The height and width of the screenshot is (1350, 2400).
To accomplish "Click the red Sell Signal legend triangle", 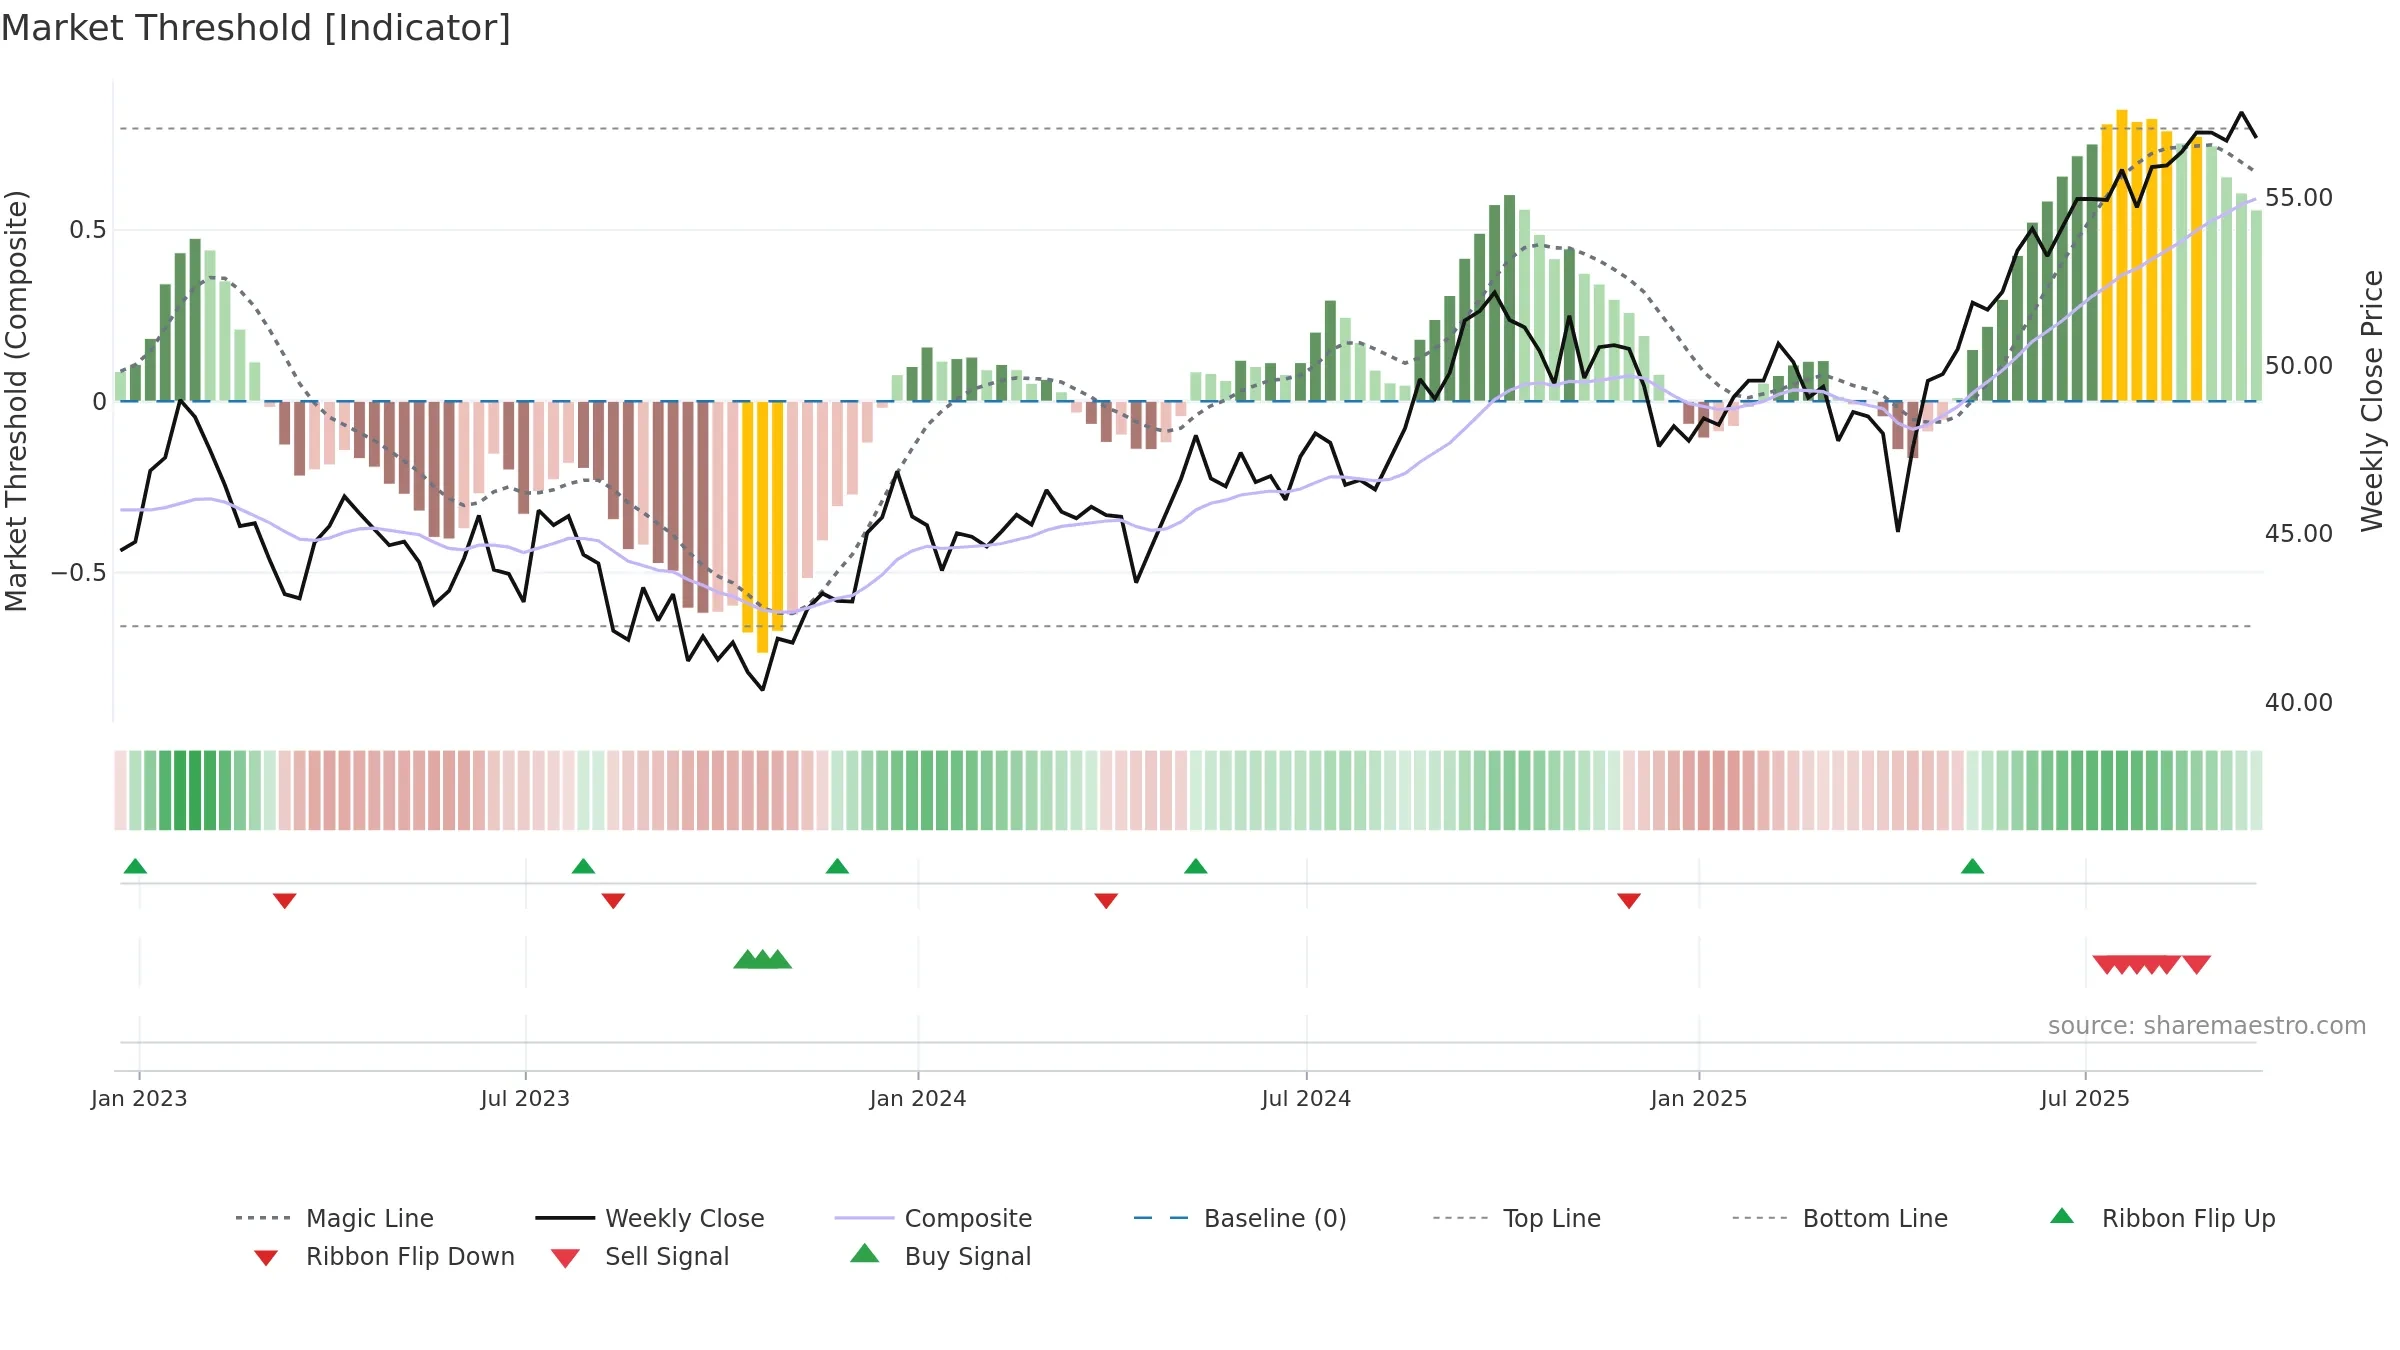I will pos(565,1258).
